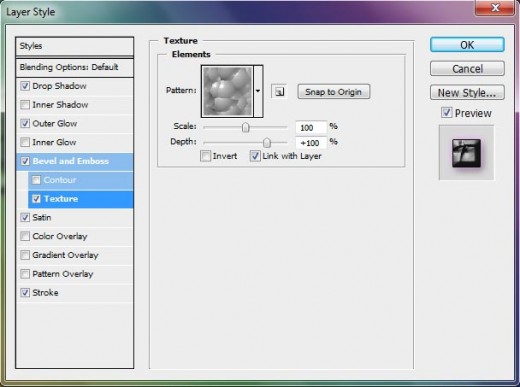Uncheck the Texture checkbox
Image resolution: width=520 pixels, height=387 pixels.
pyautogui.click(x=36, y=199)
